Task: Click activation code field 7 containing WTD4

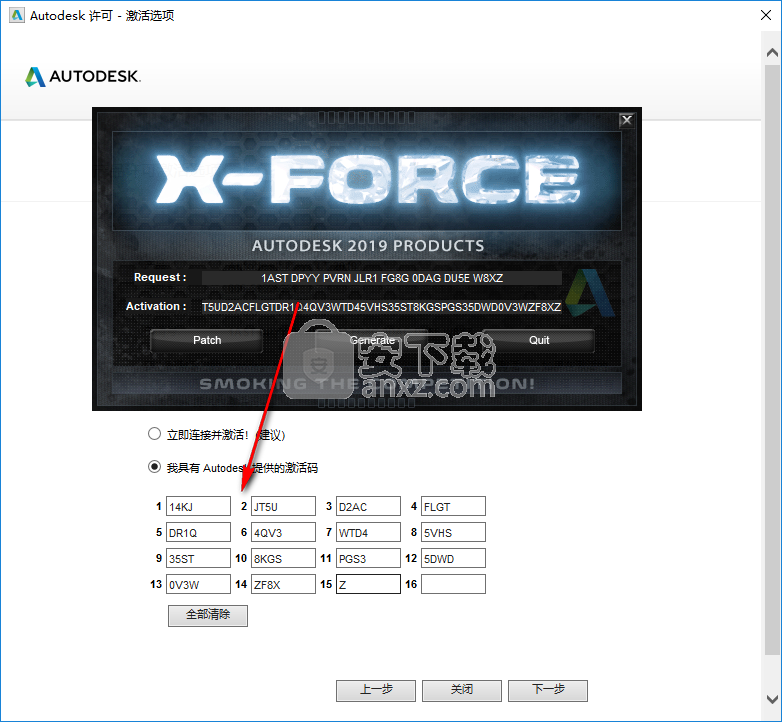Action: [368, 532]
